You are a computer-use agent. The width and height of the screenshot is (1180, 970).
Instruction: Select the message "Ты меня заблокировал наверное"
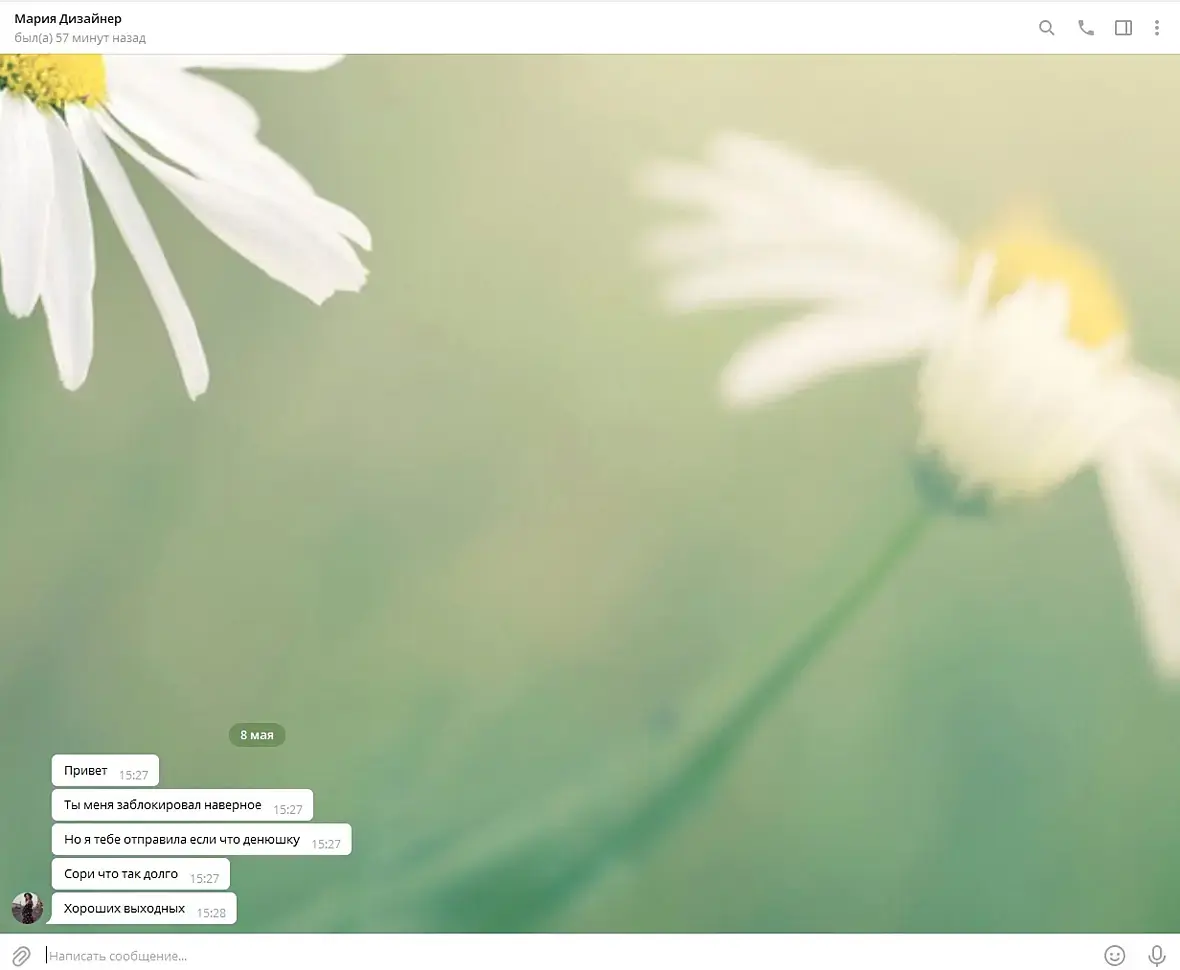(x=182, y=805)
